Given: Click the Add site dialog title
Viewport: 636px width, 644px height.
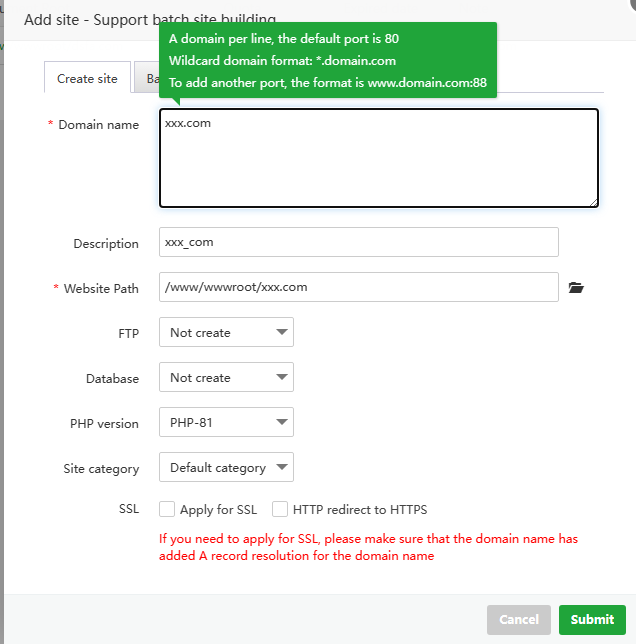Looking at the screenshot, I should tap(150, 19).
